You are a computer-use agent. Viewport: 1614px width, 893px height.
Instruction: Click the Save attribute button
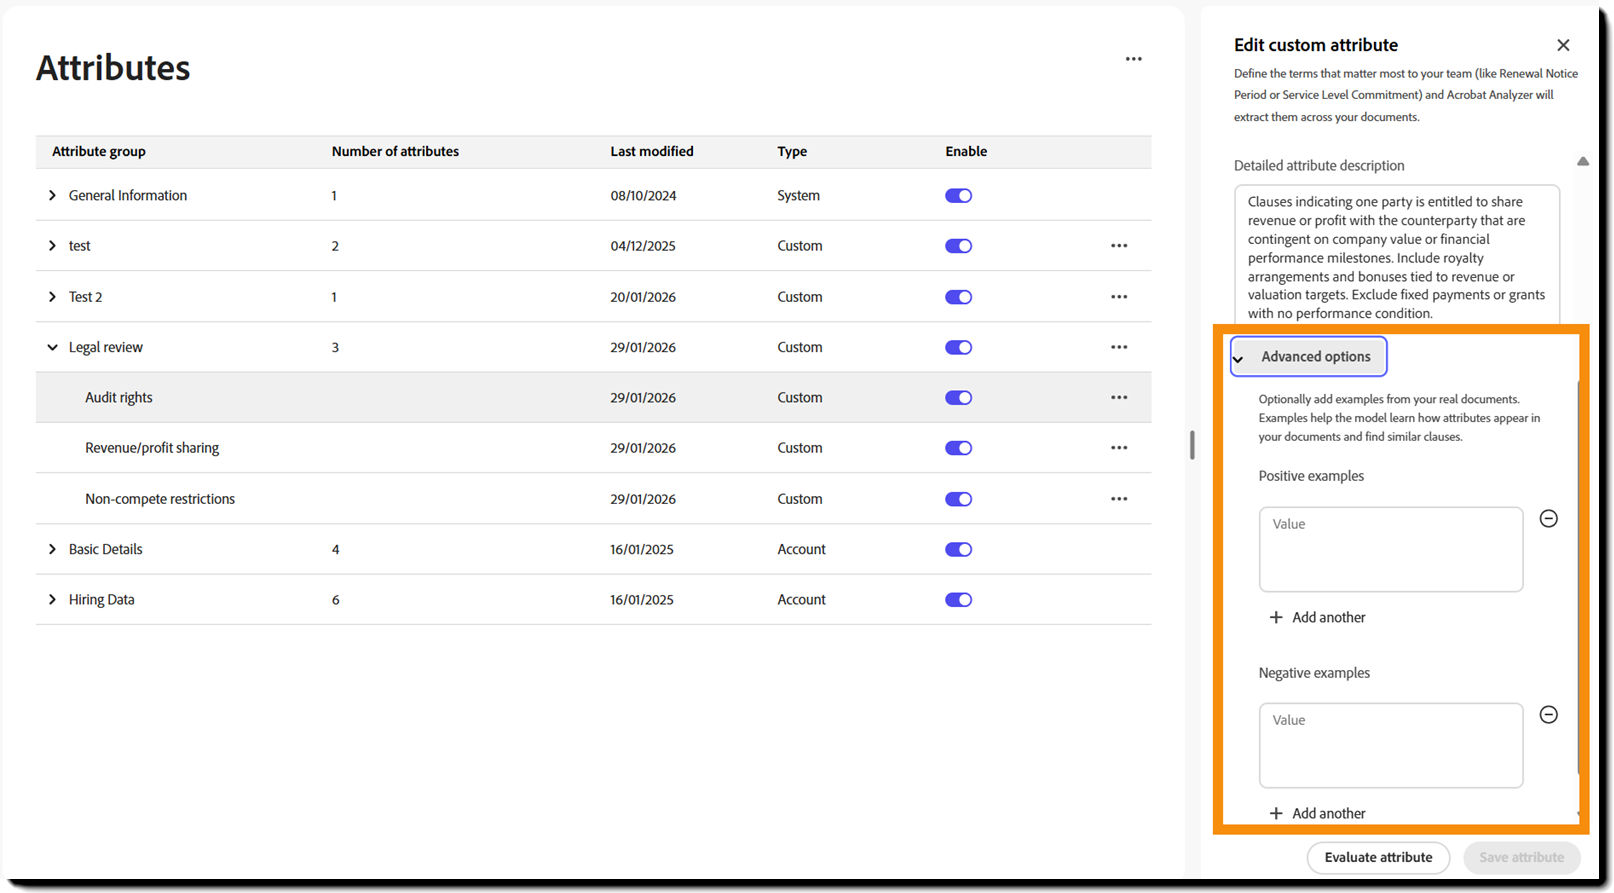[1521, 857]
